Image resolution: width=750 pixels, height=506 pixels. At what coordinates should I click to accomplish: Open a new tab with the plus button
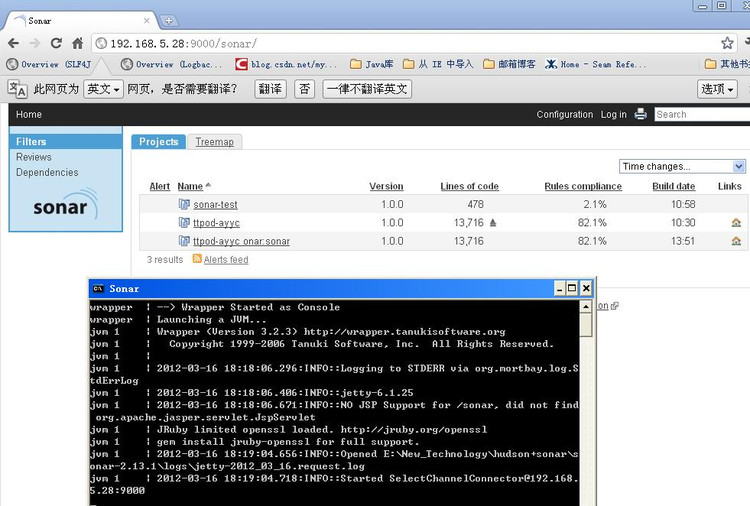pyautogui.click(x=168, y=21)
